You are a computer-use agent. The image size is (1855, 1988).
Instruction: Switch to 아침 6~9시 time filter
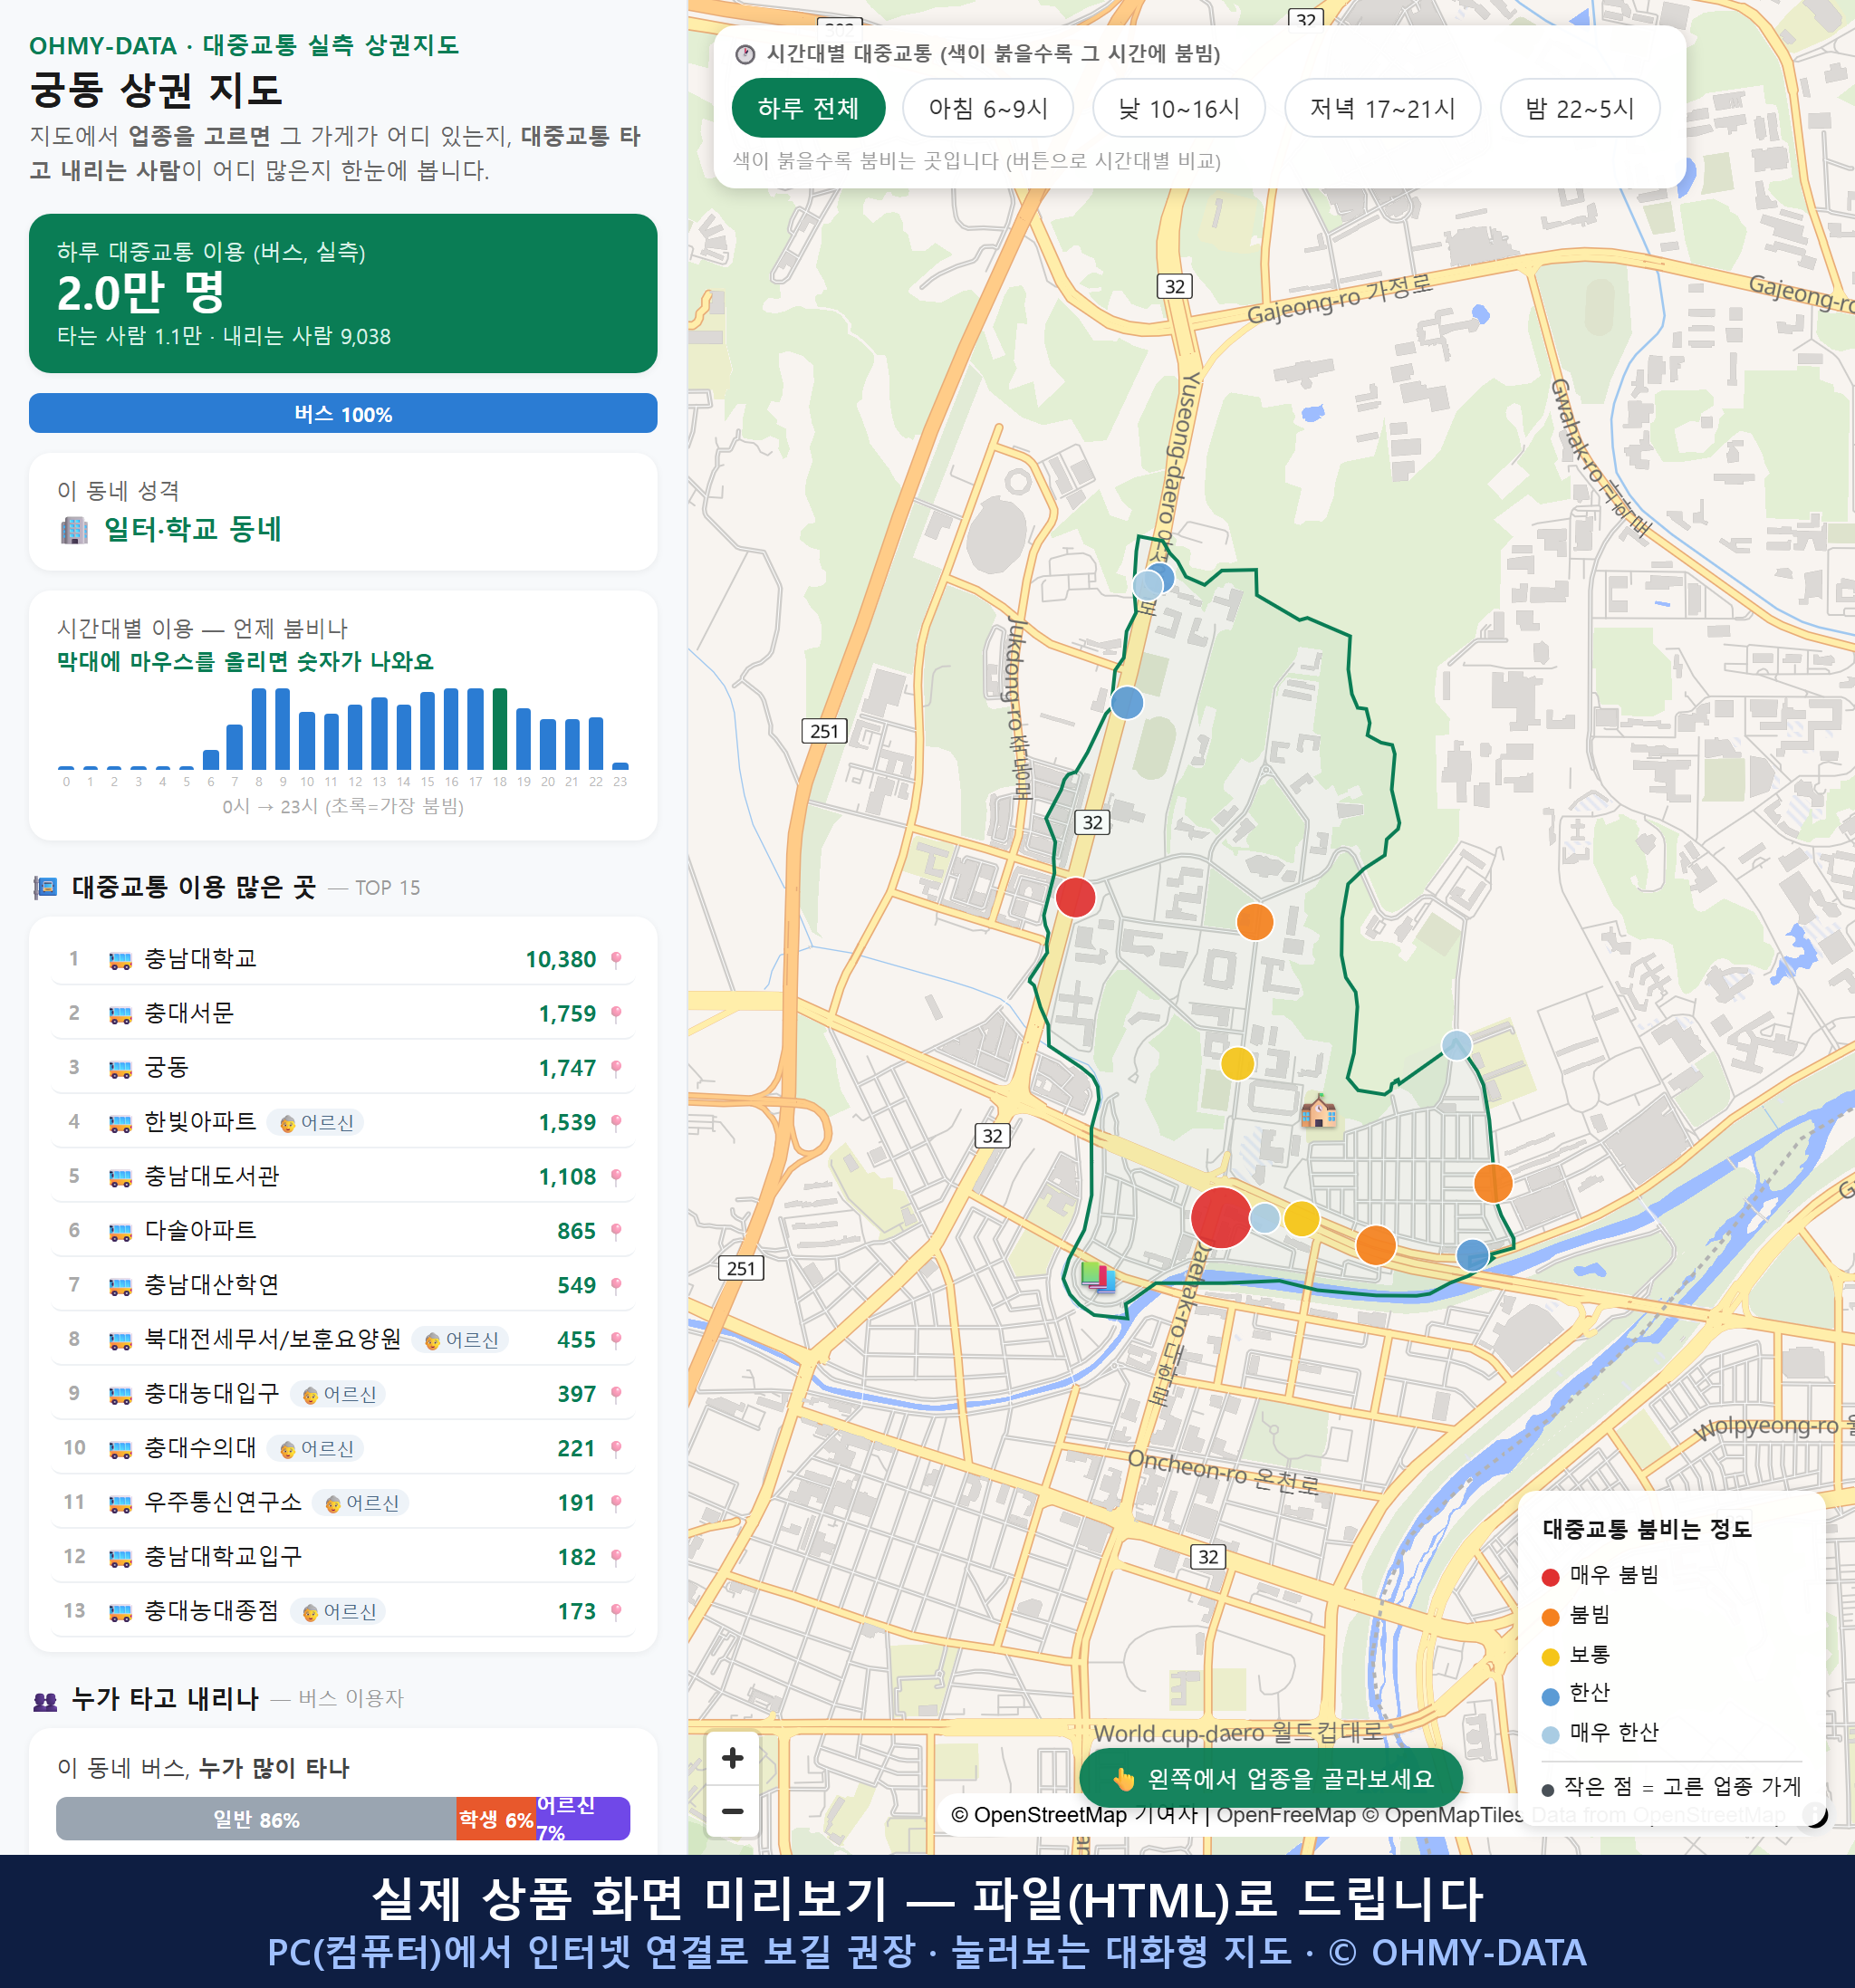[x=987, y=108]
